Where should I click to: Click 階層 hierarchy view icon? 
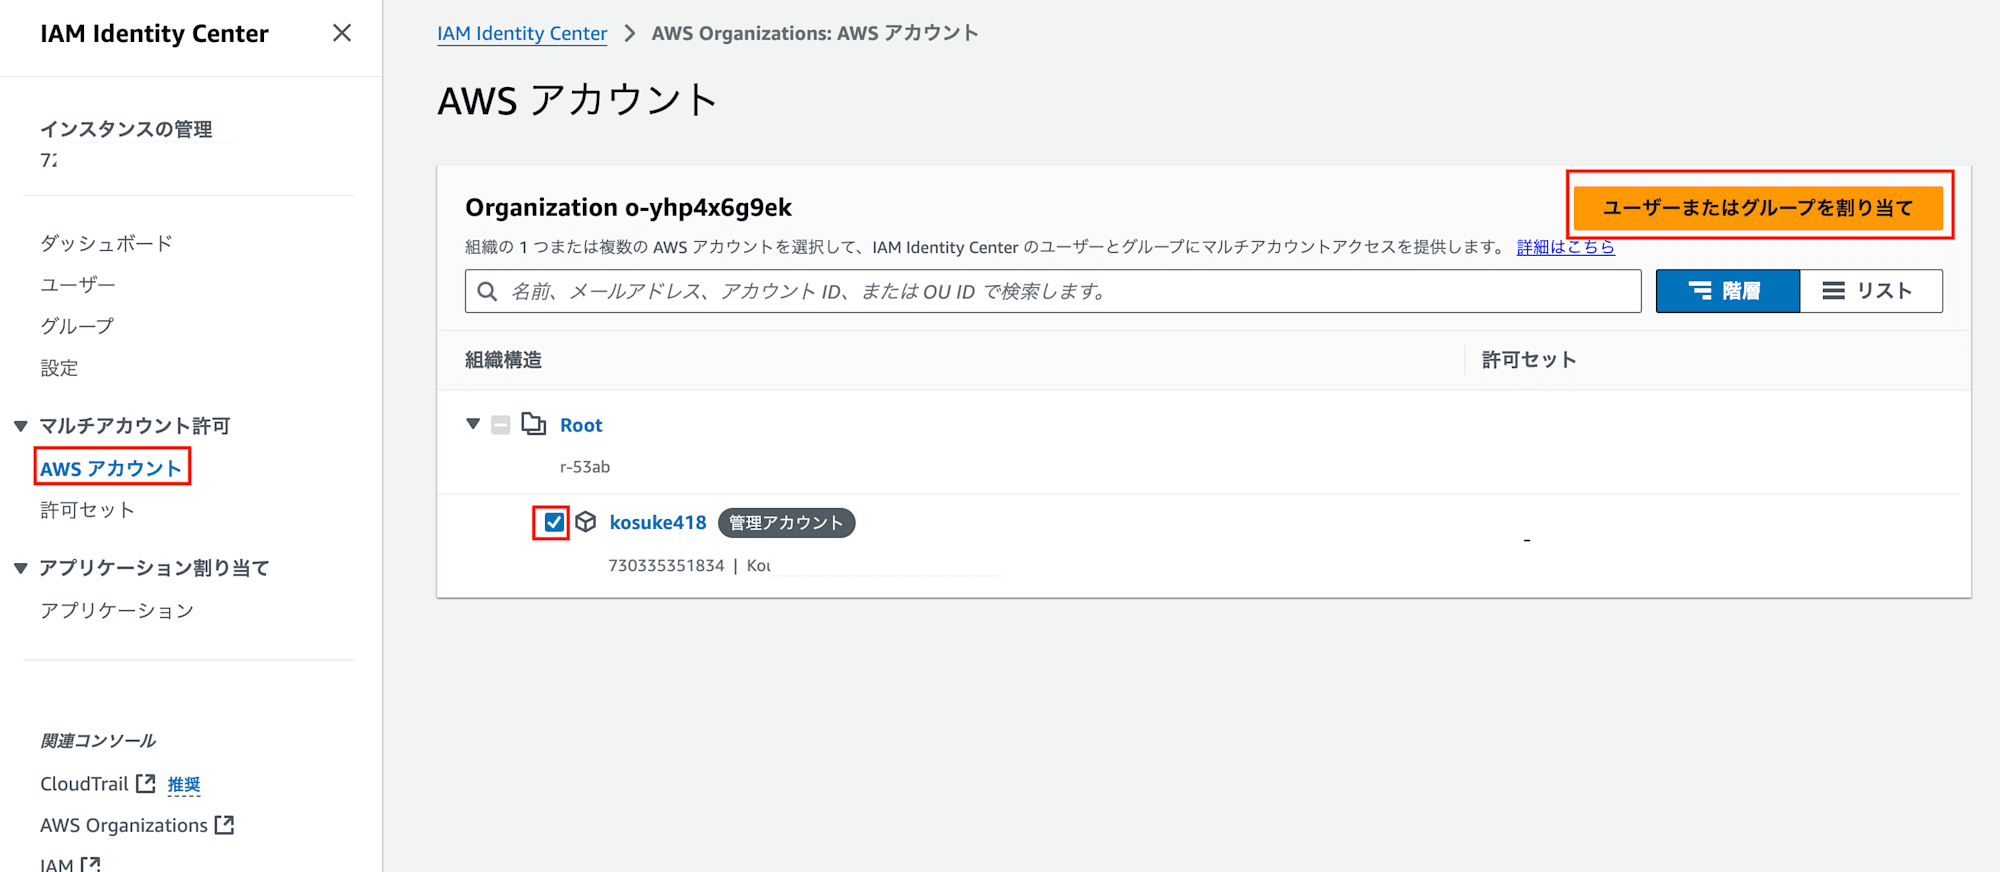[1700, 291]
